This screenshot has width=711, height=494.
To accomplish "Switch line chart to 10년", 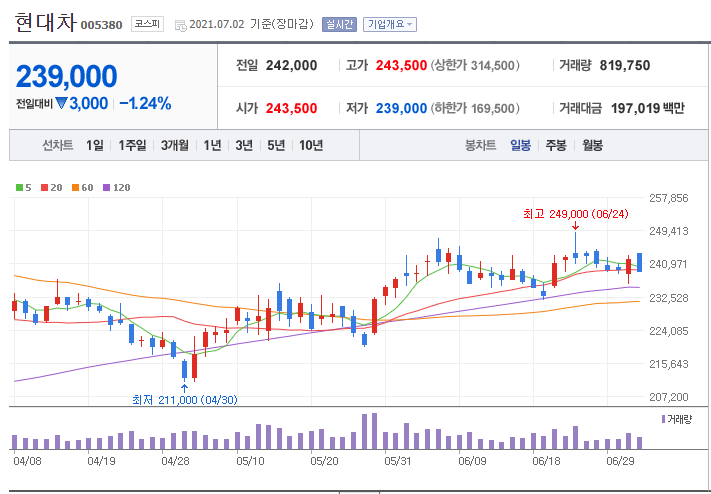I will point(311,146).
